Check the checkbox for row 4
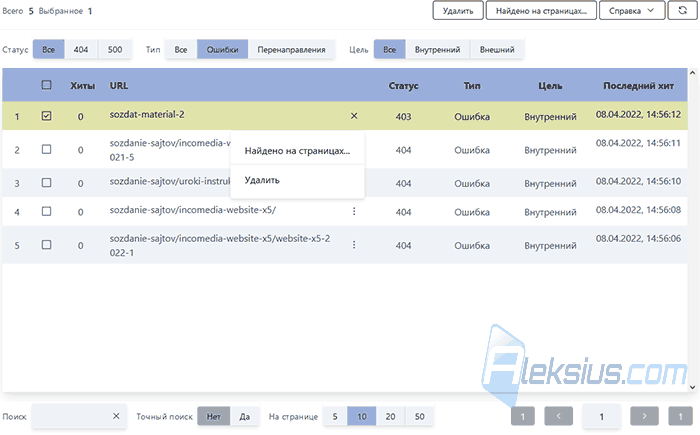 click(x=46, y=211)
